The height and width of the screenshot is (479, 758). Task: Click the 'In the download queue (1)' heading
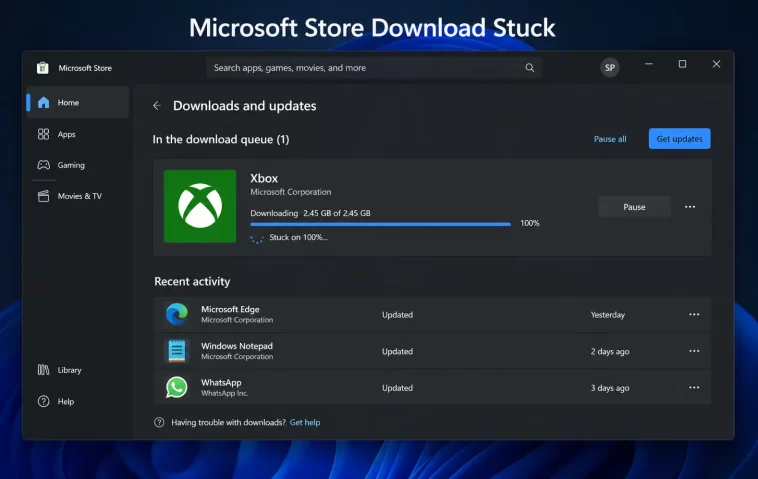tap(221, 139)
